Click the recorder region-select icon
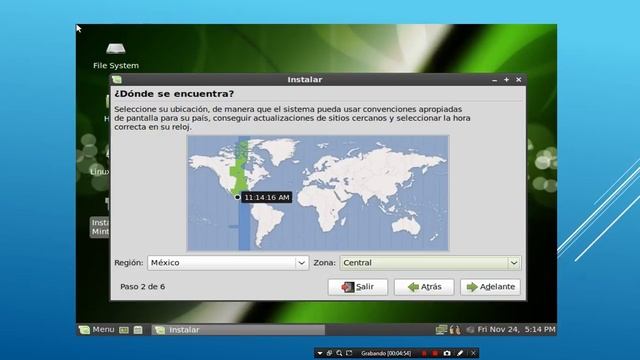 (349, 353)
